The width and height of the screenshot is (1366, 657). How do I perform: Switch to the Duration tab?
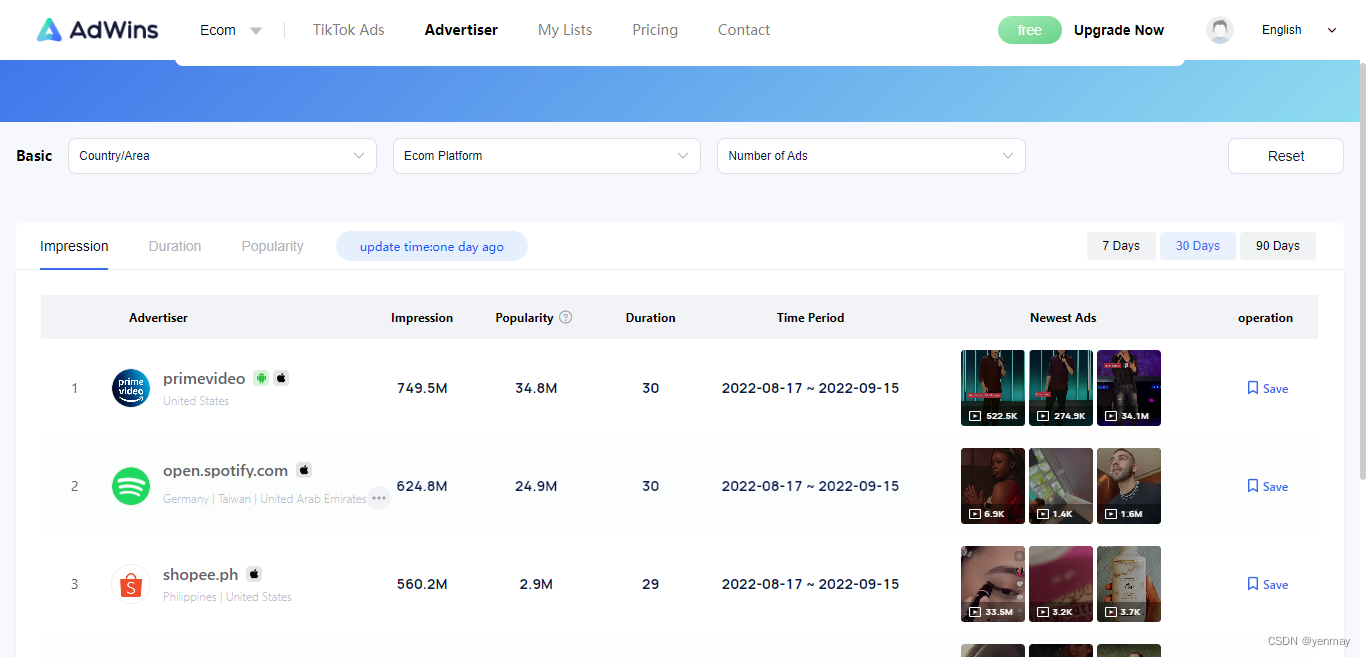[x=175, y=246]
